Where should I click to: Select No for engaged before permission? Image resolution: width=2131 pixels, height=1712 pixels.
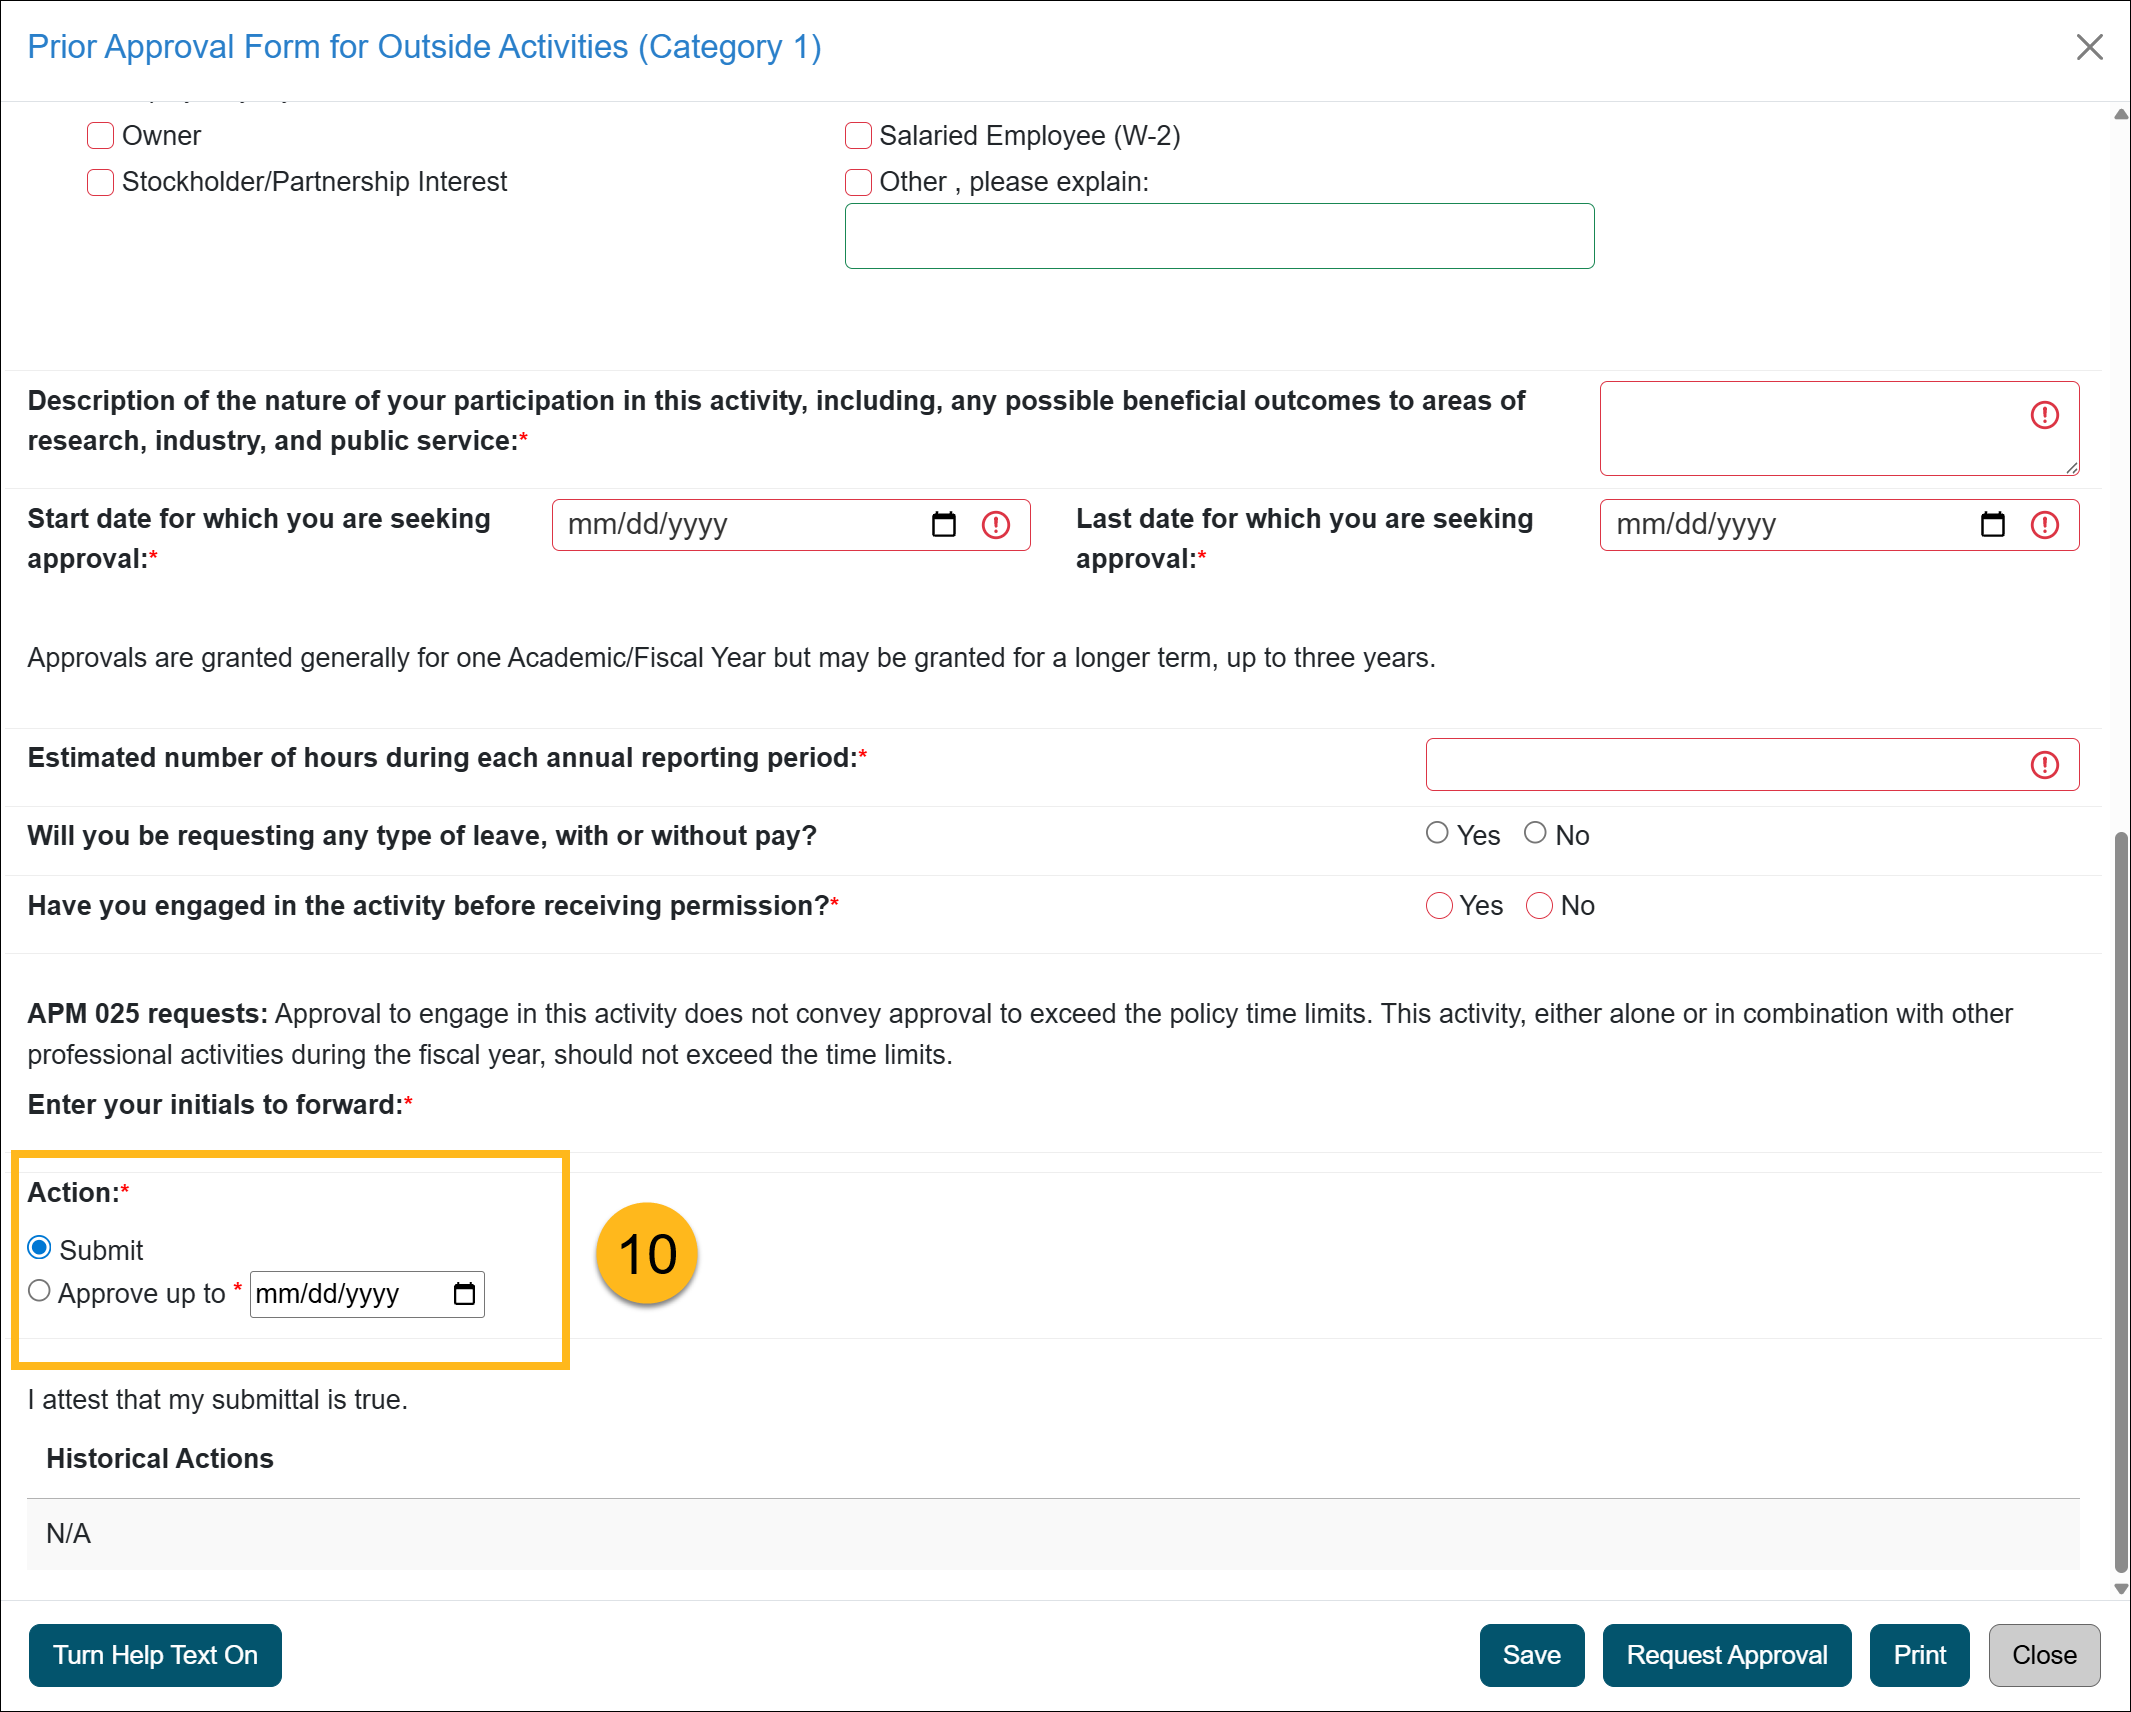click(x=1539, y=906)
